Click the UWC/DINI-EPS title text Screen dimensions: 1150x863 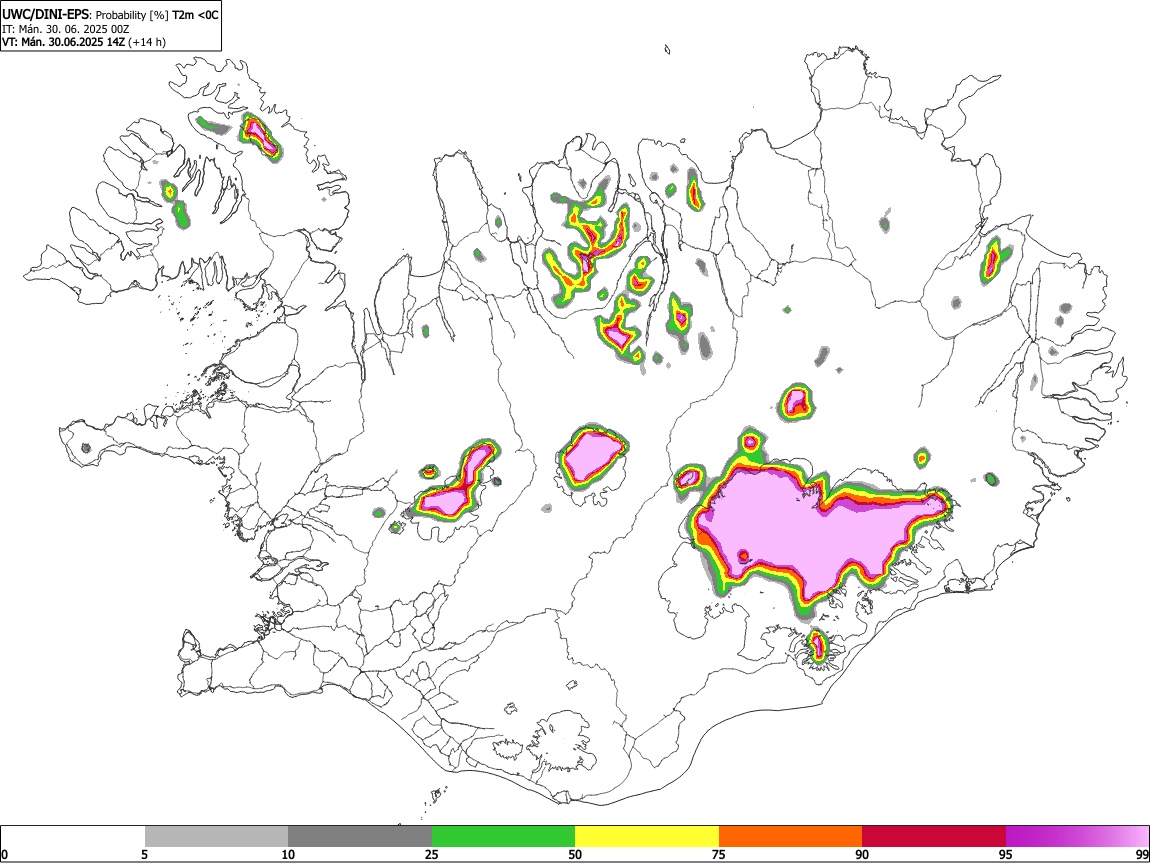45,14
